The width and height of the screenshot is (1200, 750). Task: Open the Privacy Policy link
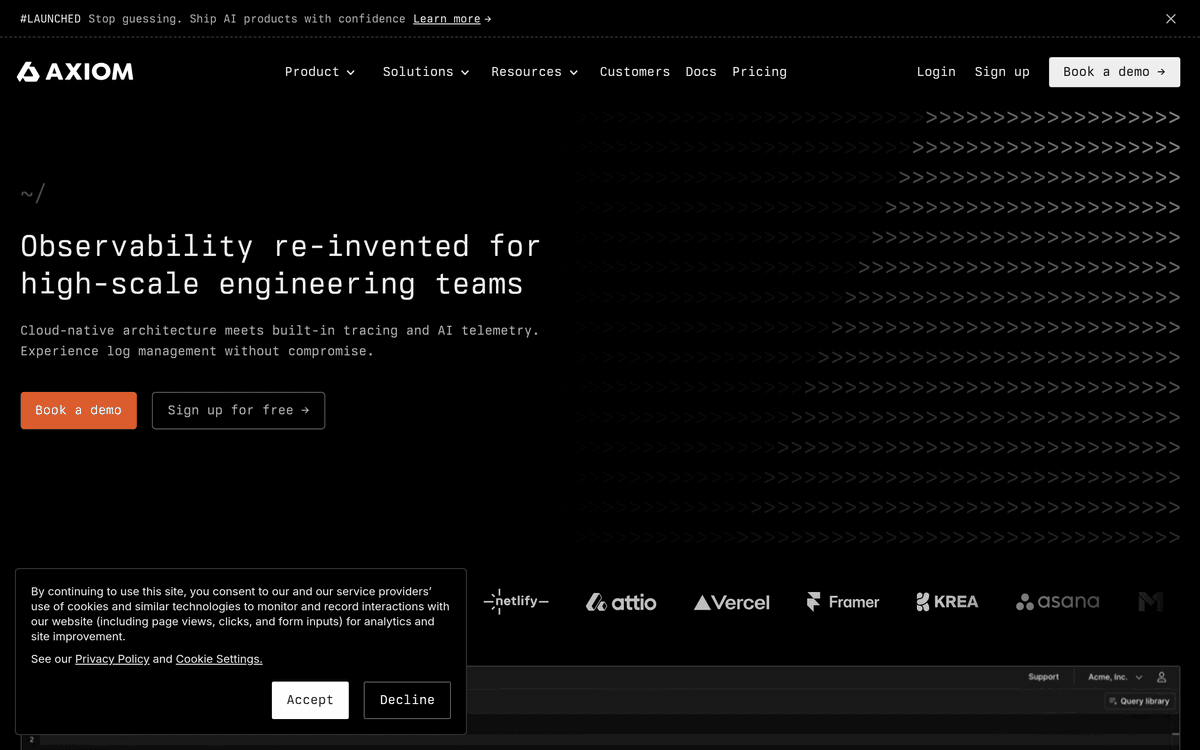tap(112, 658)
